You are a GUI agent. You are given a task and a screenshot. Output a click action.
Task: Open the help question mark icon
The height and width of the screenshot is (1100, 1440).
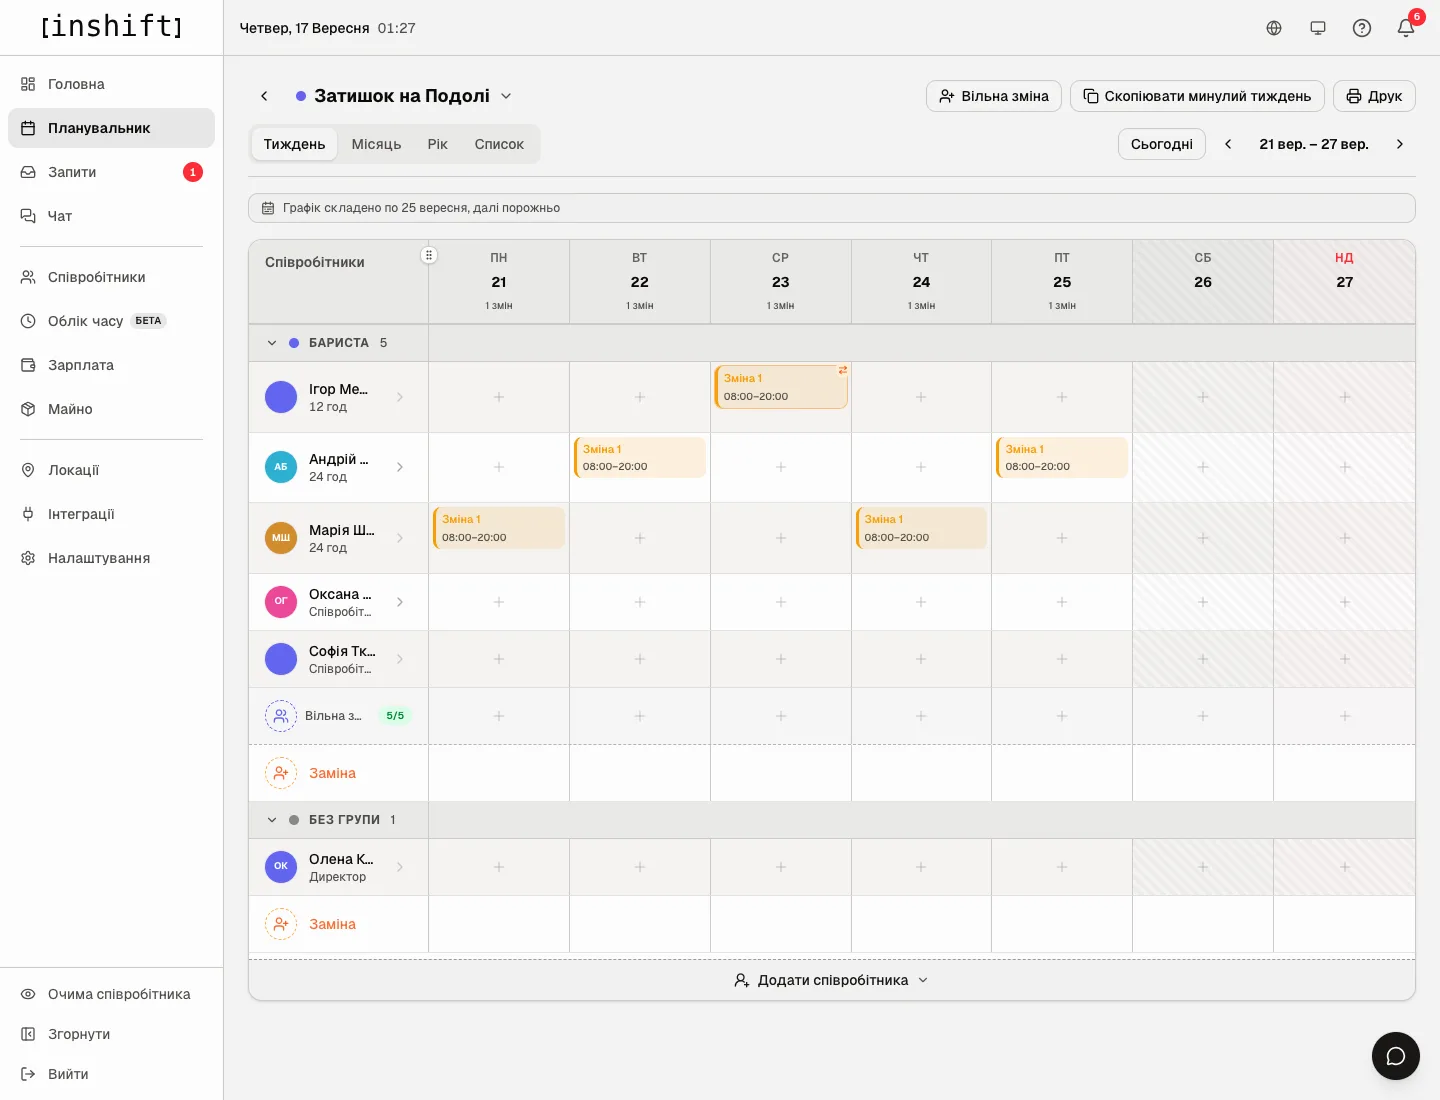(x=1362, y=28)
